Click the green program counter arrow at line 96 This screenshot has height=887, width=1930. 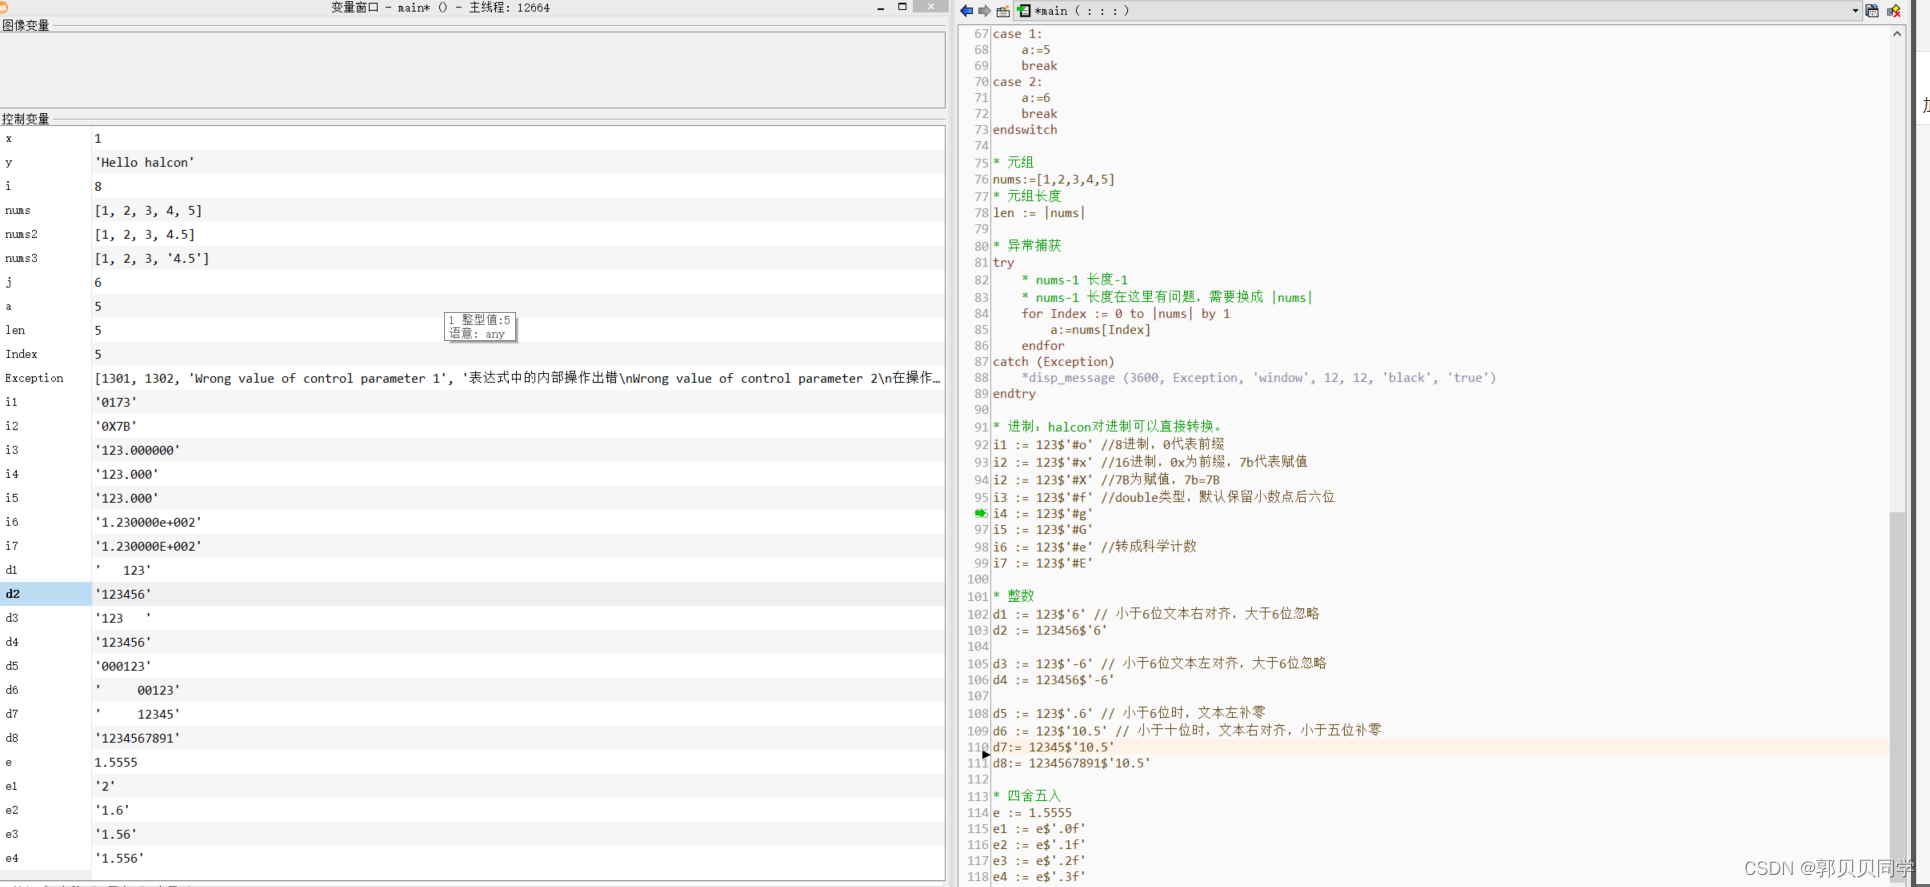coord(981,513)
